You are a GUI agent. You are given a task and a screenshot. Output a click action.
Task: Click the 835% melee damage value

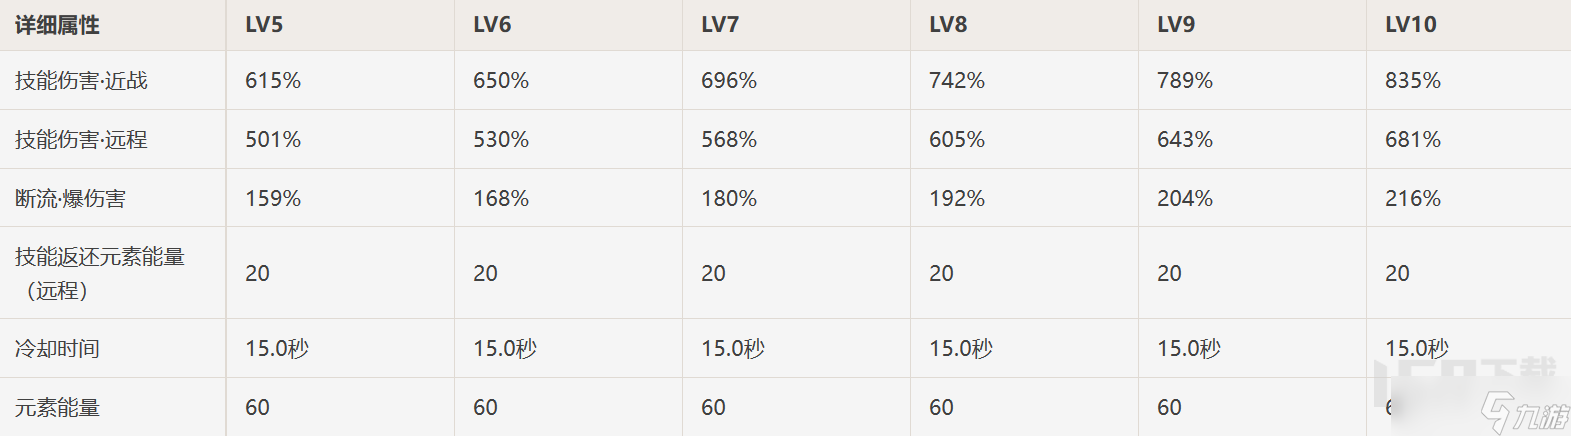(x=1413, y=81)
